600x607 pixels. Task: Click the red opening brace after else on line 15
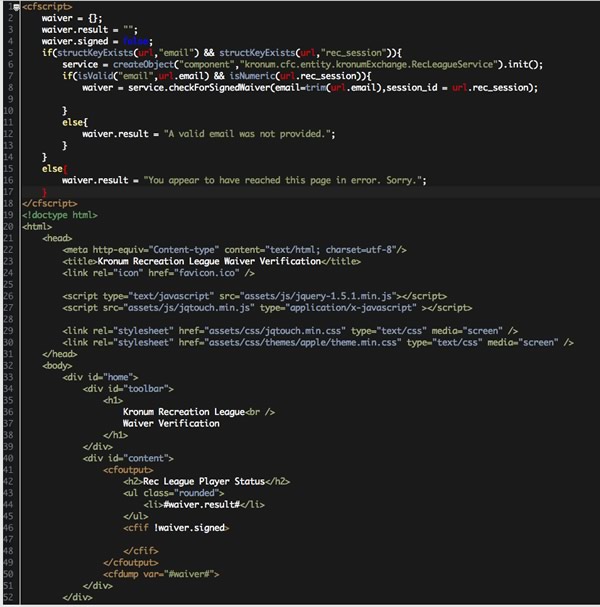[65, 169]
